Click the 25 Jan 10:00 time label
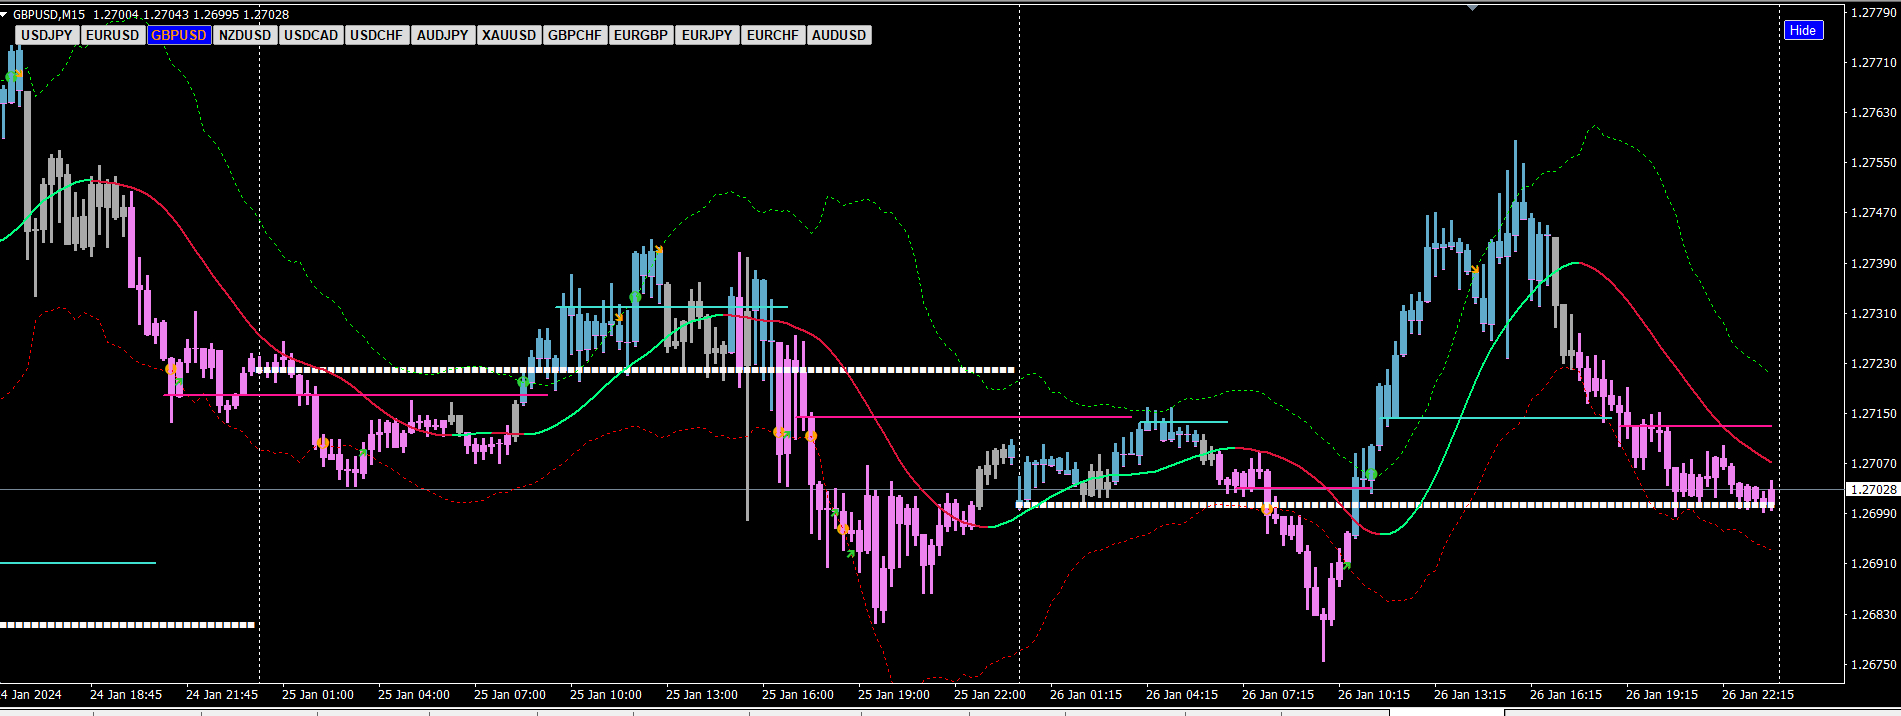 (x=606, y=694)
